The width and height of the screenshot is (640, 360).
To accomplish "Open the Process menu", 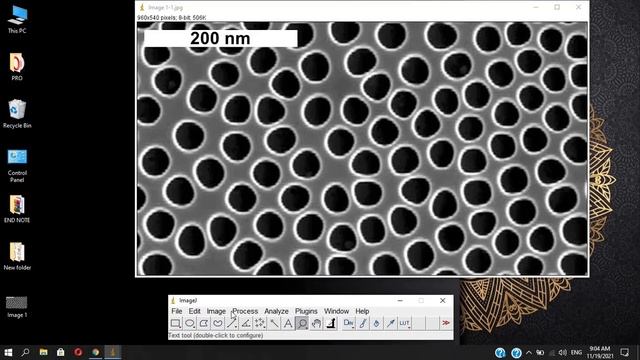I will point(245,311).
